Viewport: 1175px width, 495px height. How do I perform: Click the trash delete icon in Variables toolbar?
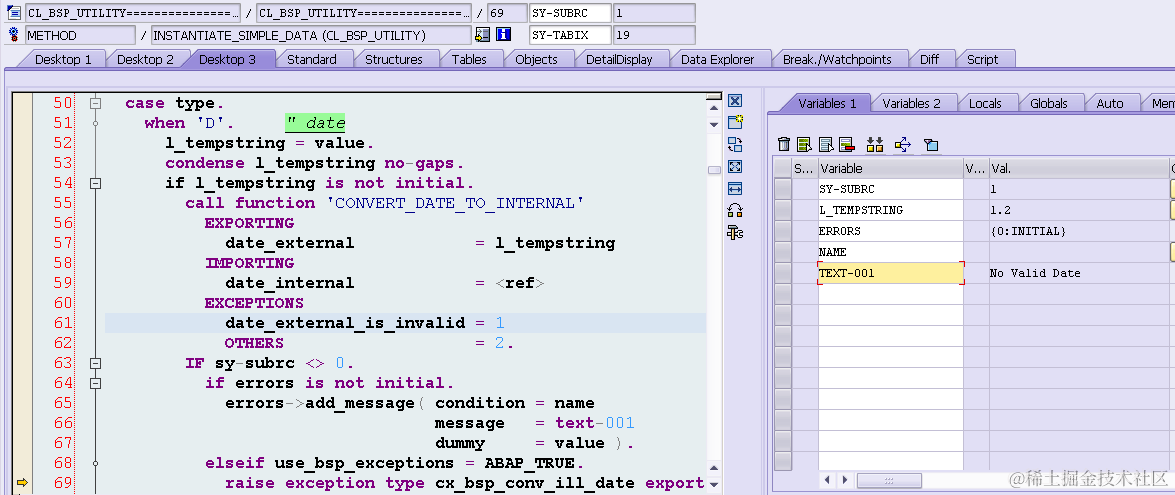(784, 145)
